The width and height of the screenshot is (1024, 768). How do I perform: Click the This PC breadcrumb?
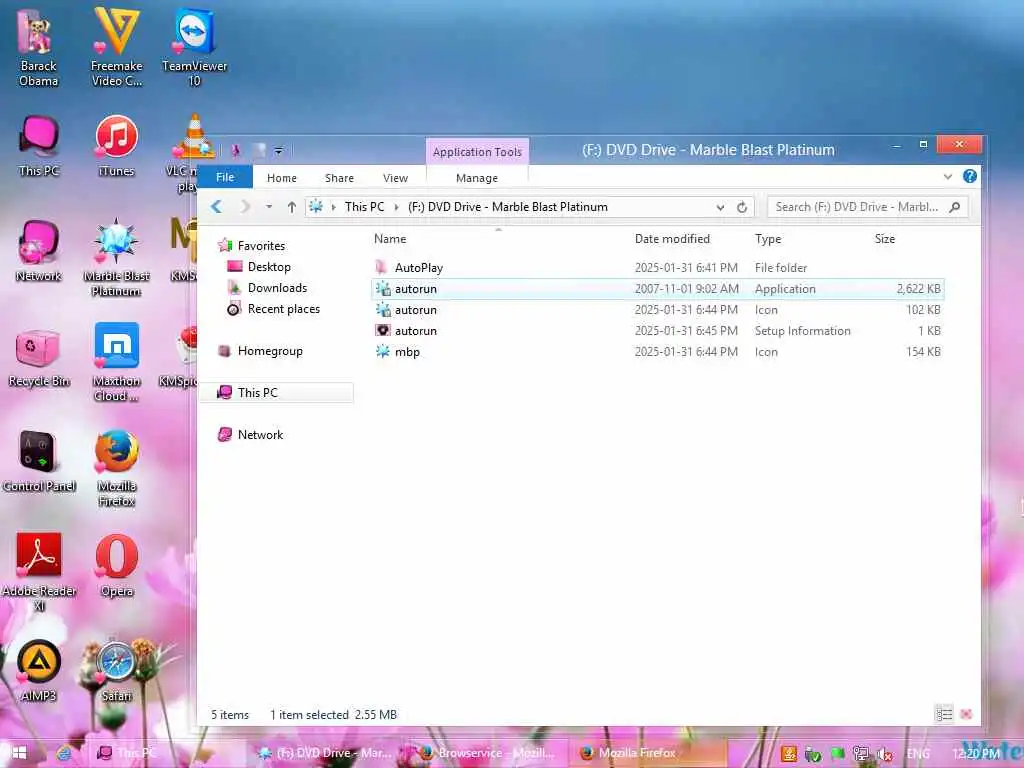coord(364,207)
